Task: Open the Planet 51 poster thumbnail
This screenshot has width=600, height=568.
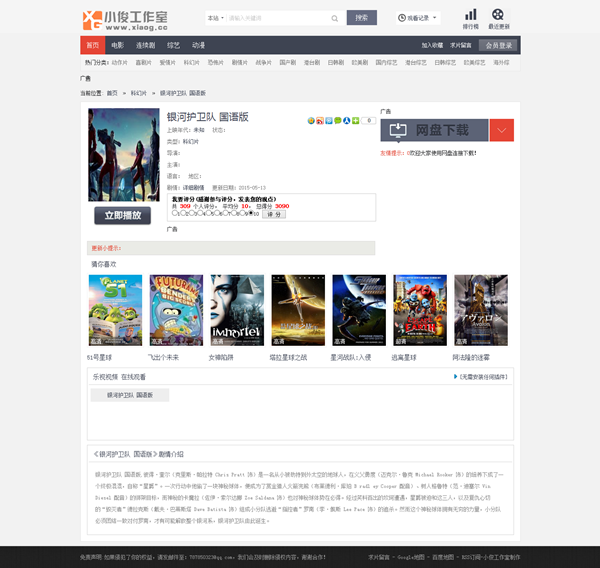Action: pyautogui.click(x=115, y=310)
